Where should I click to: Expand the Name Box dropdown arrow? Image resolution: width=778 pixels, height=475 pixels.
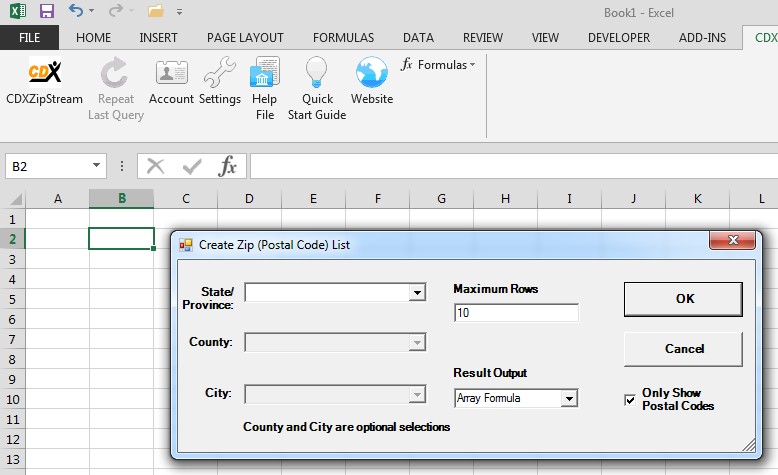(96, 165)
